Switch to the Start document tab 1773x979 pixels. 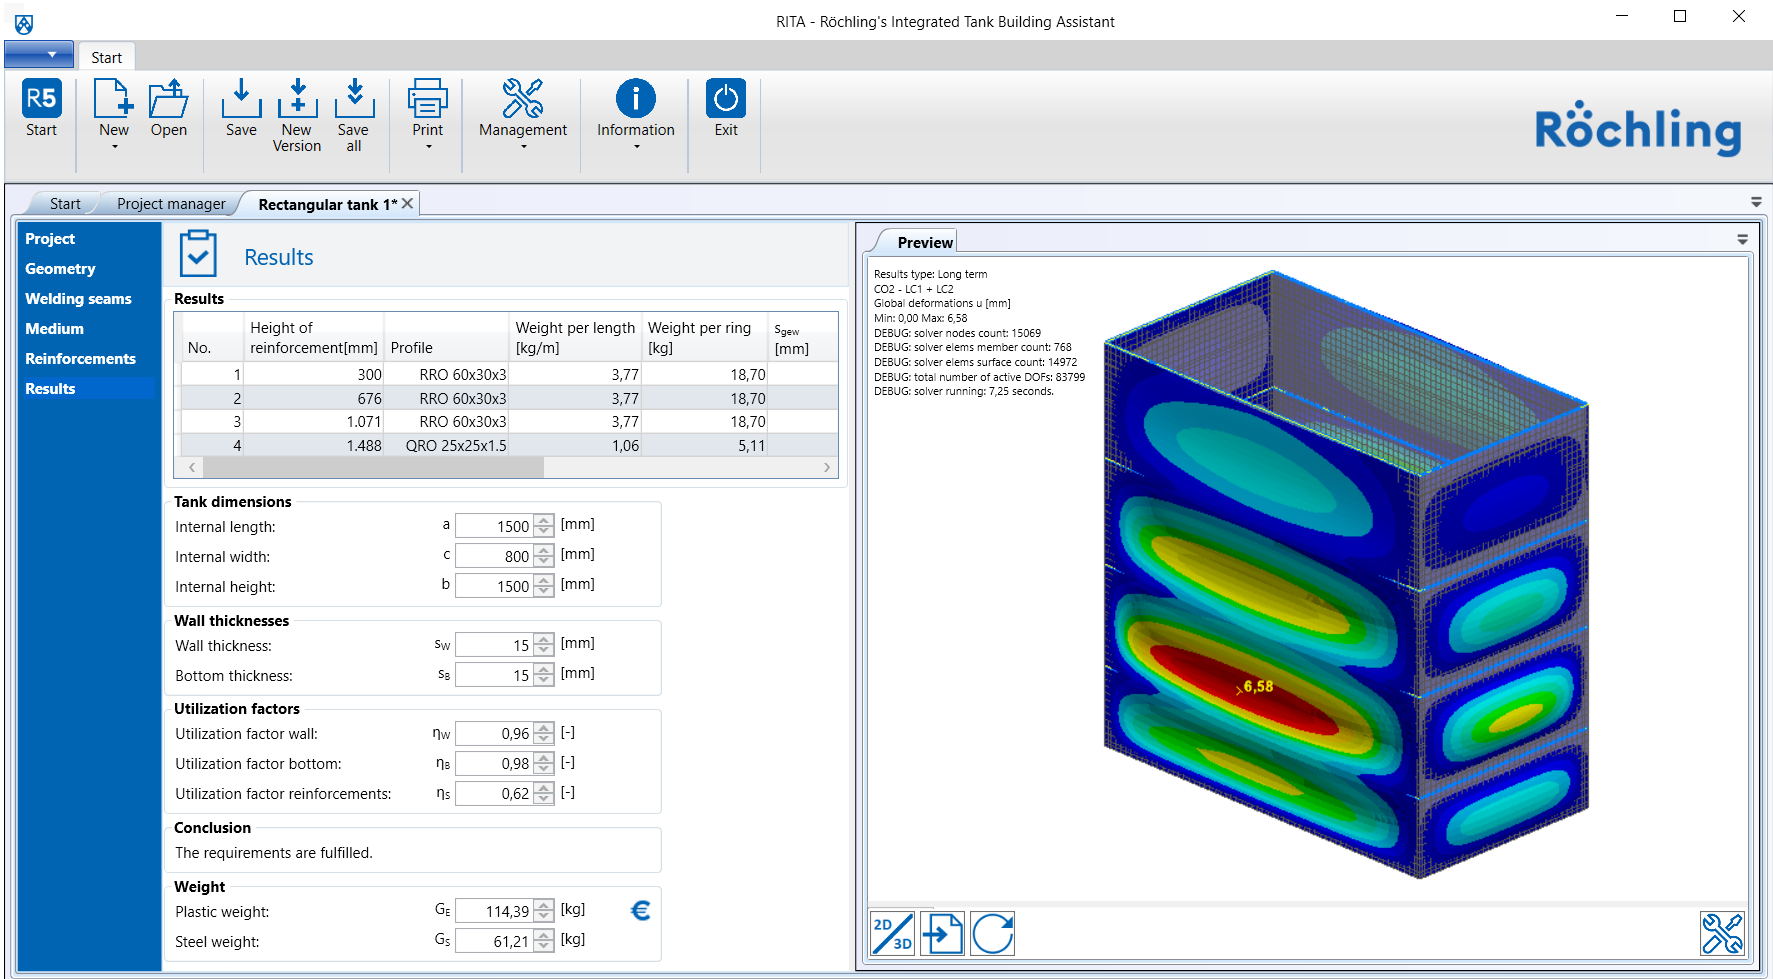pos(65,204)
